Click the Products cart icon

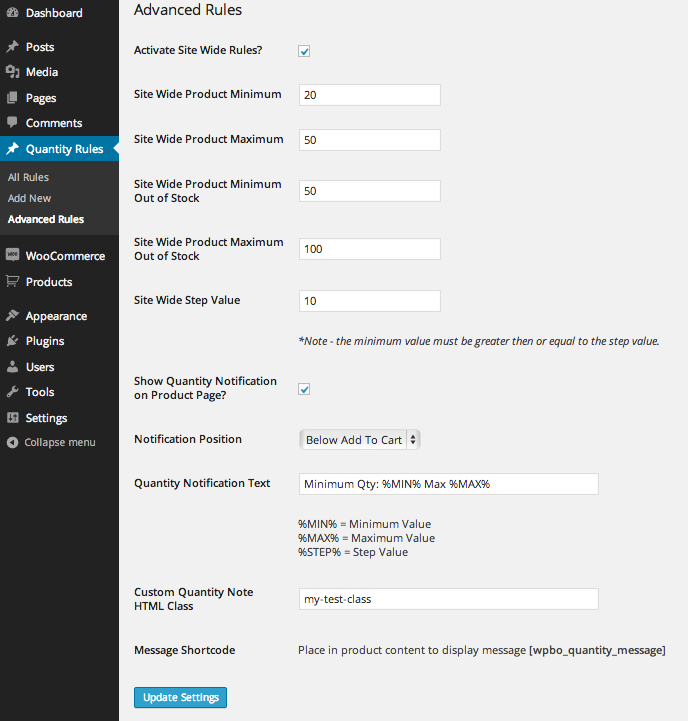(x=12, y=282)
